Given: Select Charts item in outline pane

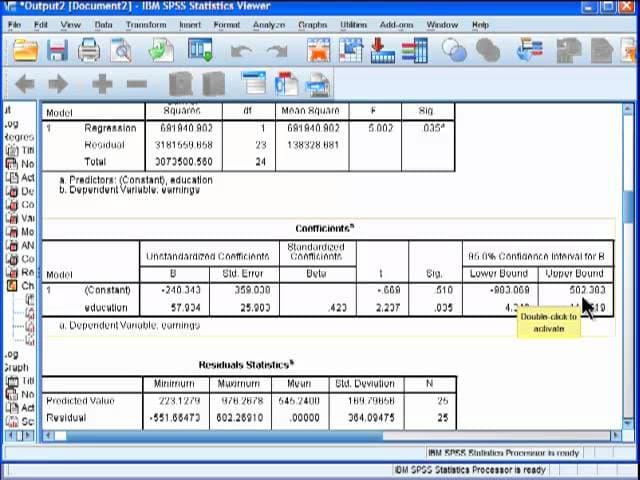Looking at the screenshot, I should pyautogui.click(x=20, y=286).
